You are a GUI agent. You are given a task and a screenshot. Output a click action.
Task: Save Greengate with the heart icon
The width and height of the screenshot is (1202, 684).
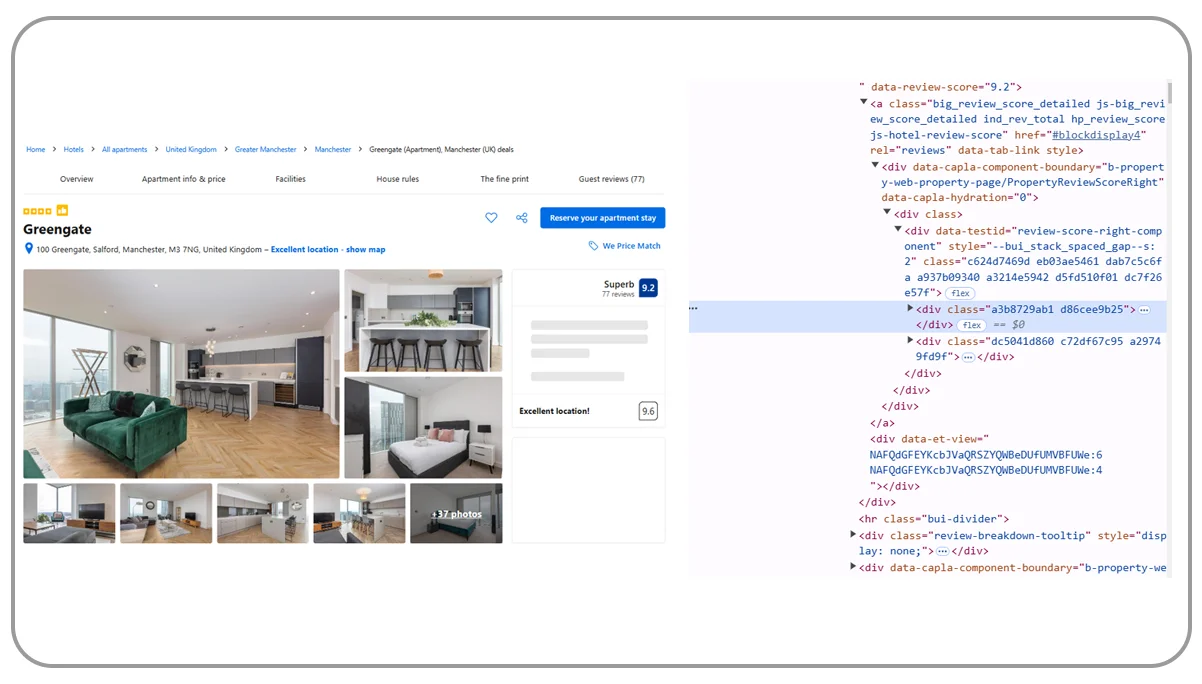pyautogui.click(x=491, y=218)
